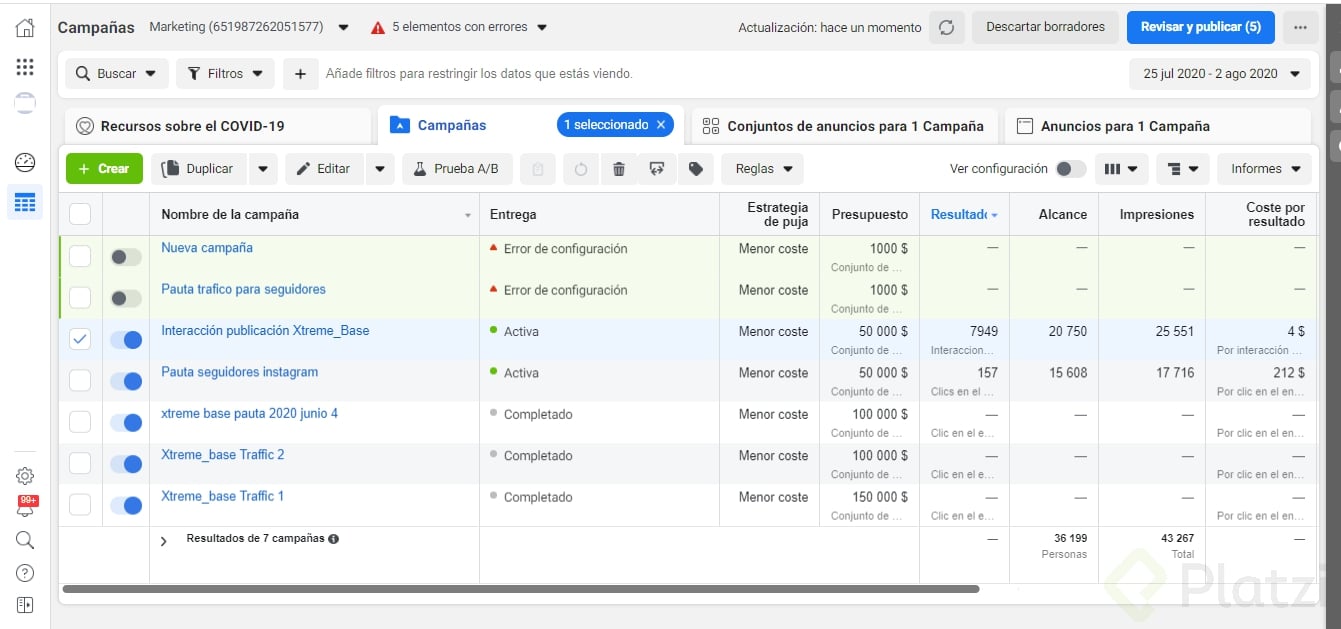
Task: Switch to Recursos sobre el COVID-19 tab
Action: tap(218, 126)
